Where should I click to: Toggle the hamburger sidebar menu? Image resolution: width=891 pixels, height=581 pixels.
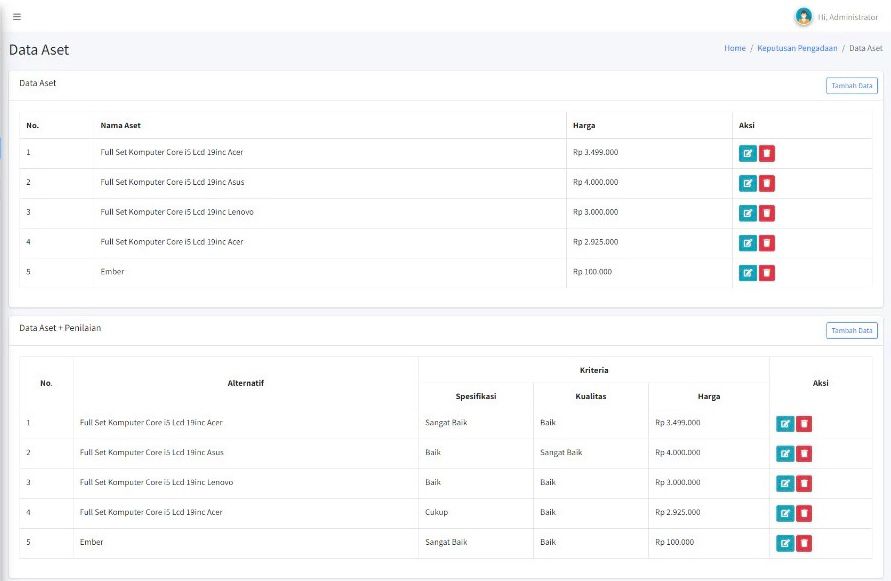click(17, 17)
